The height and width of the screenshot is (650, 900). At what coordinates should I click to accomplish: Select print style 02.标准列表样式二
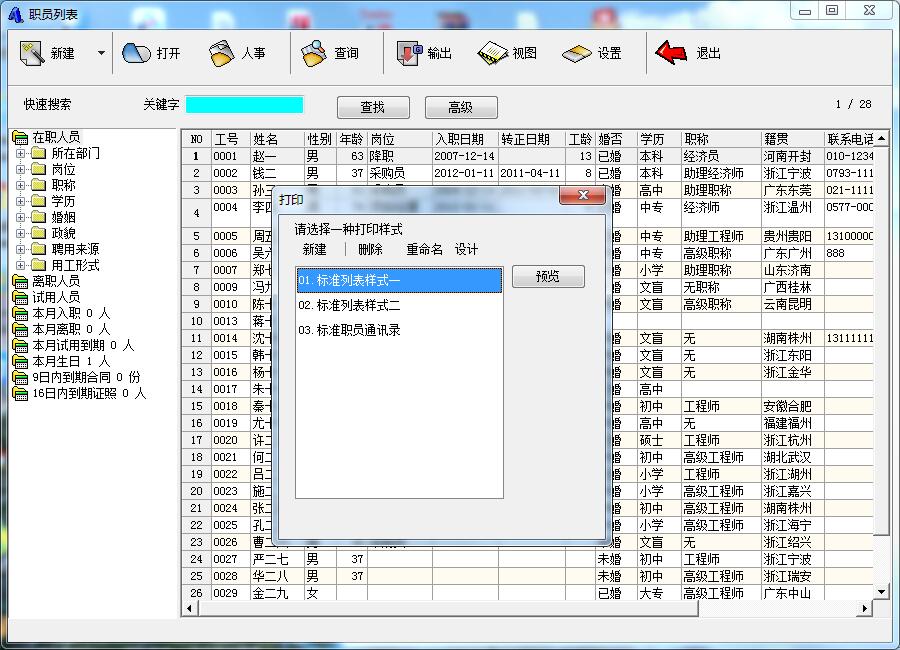(399, 305)
